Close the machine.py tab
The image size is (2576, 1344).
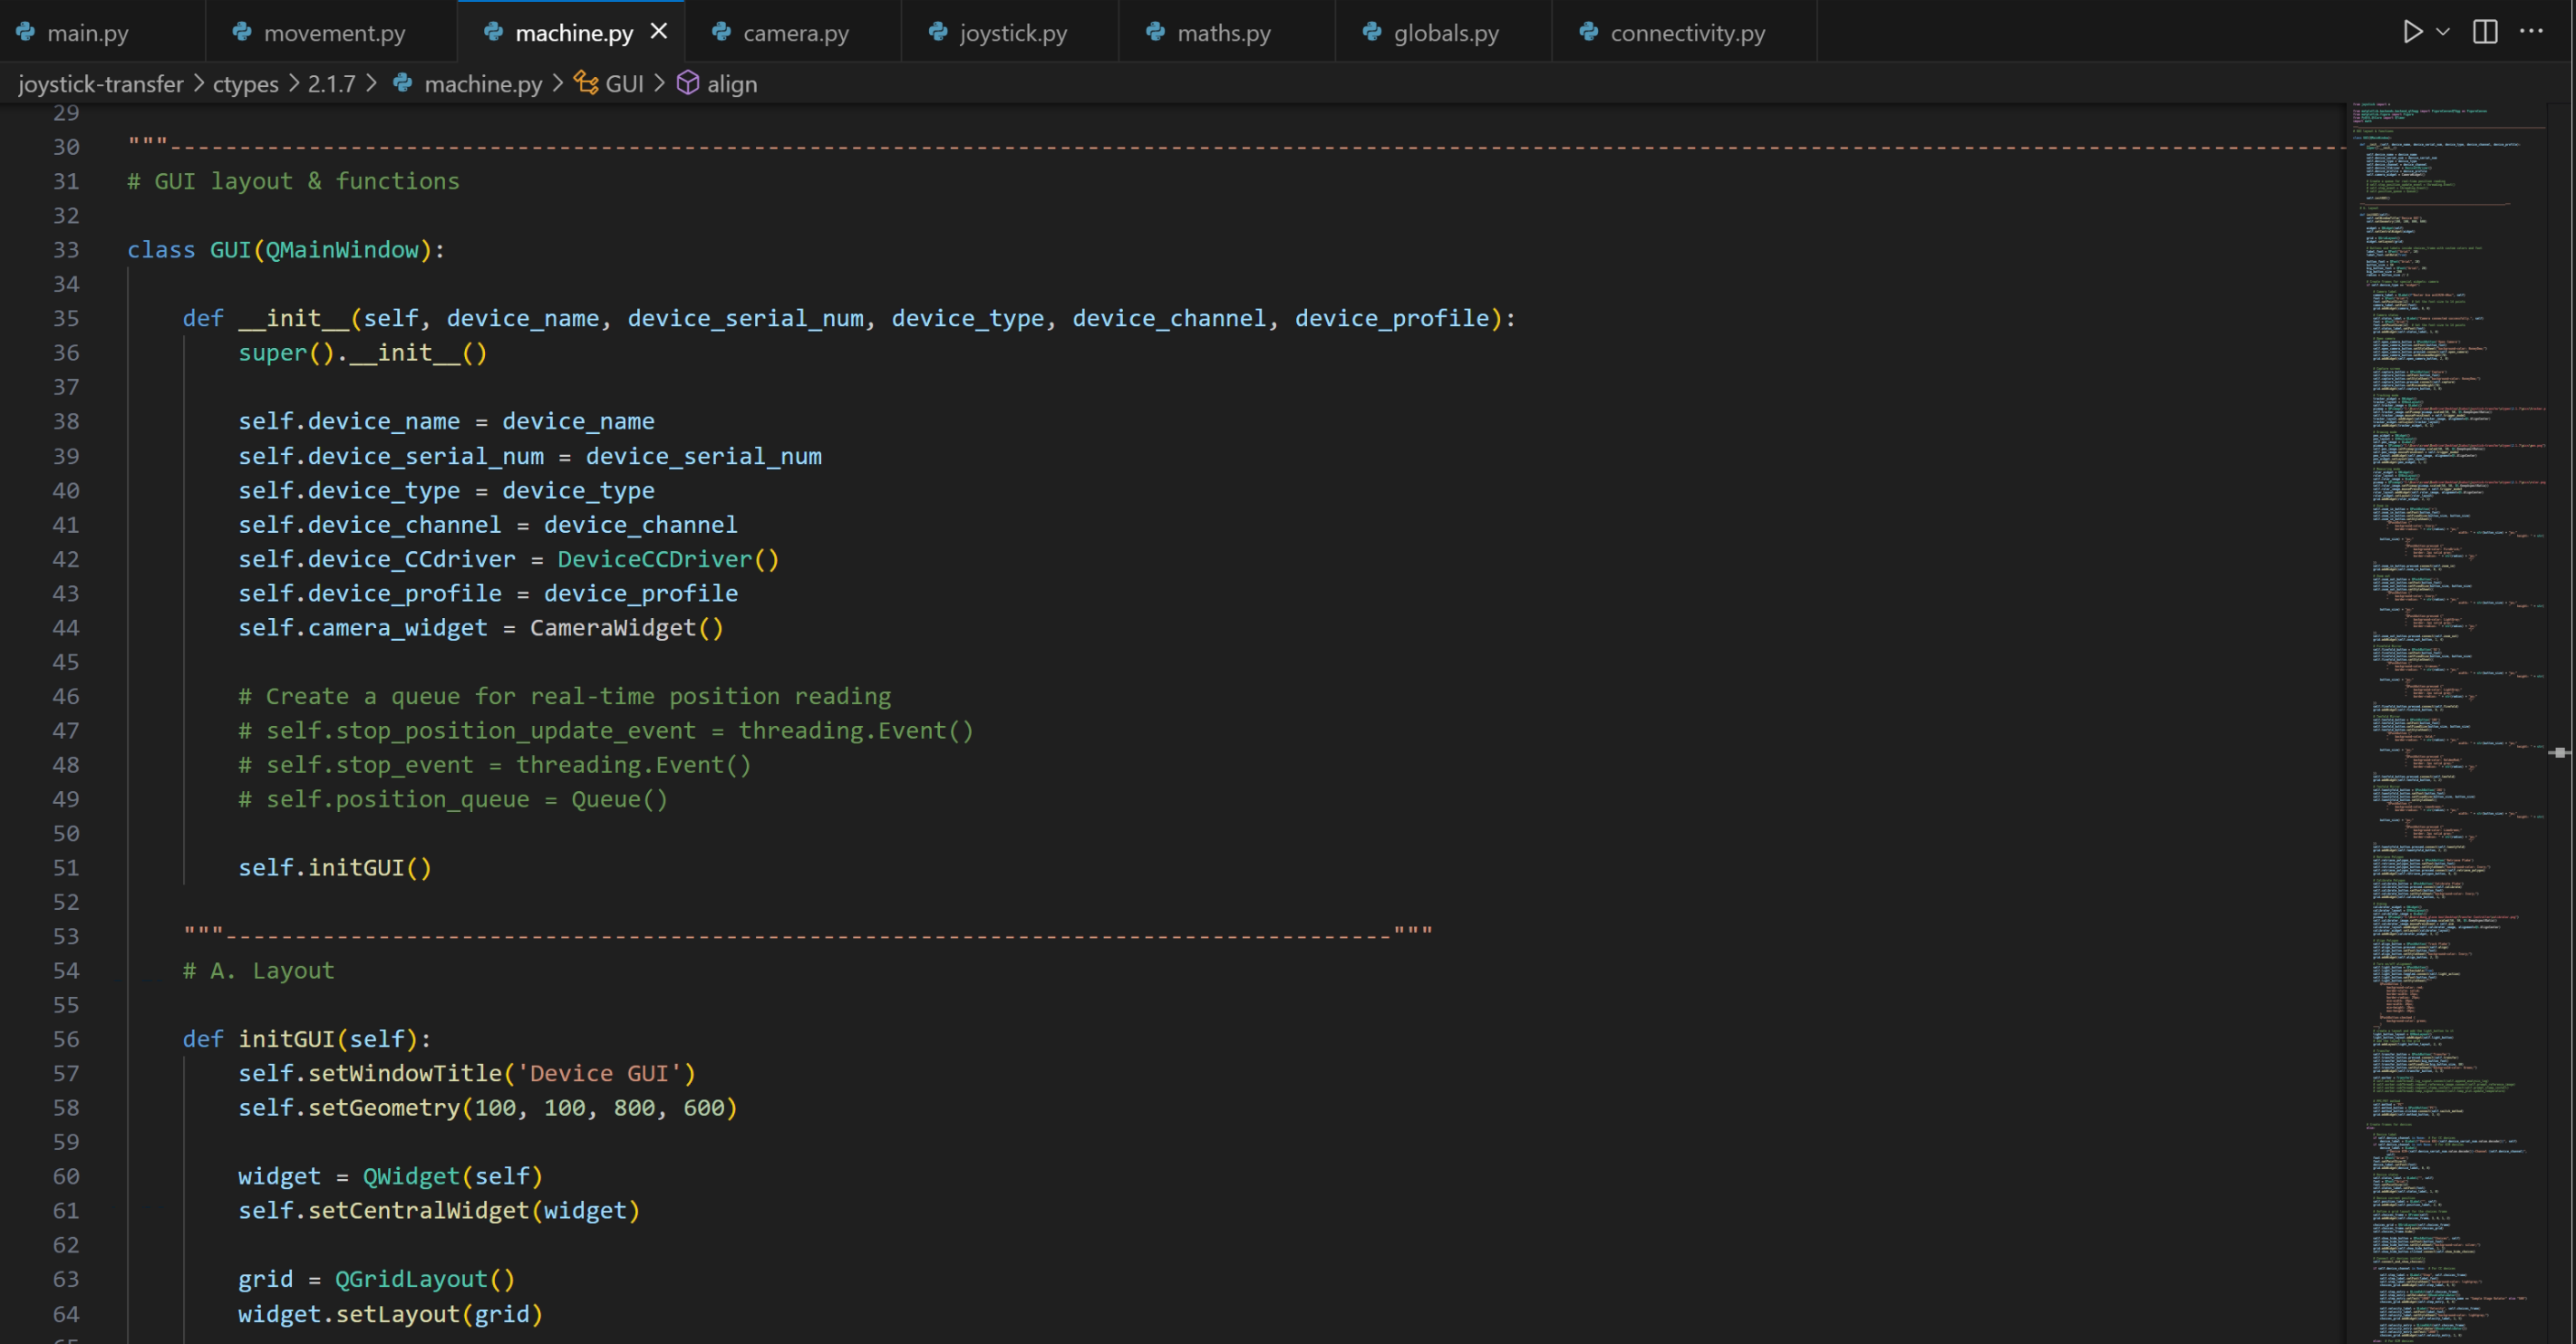[659, 32]
